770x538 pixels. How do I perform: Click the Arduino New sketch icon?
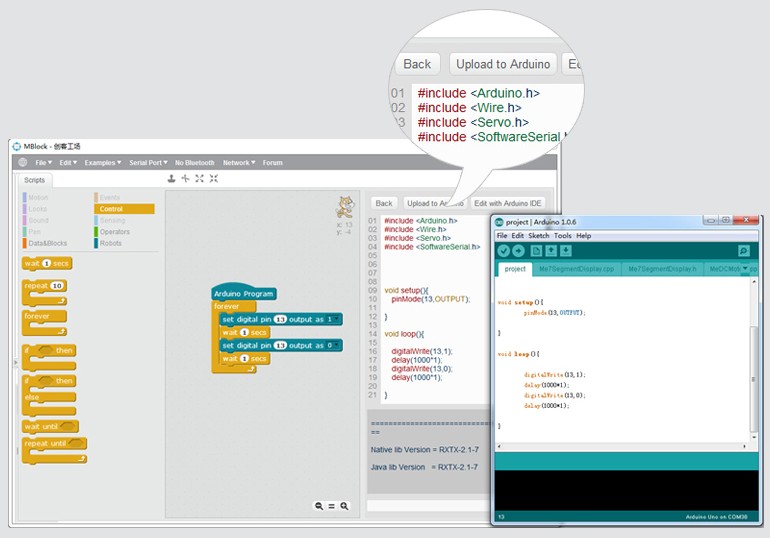pos(537,251)
